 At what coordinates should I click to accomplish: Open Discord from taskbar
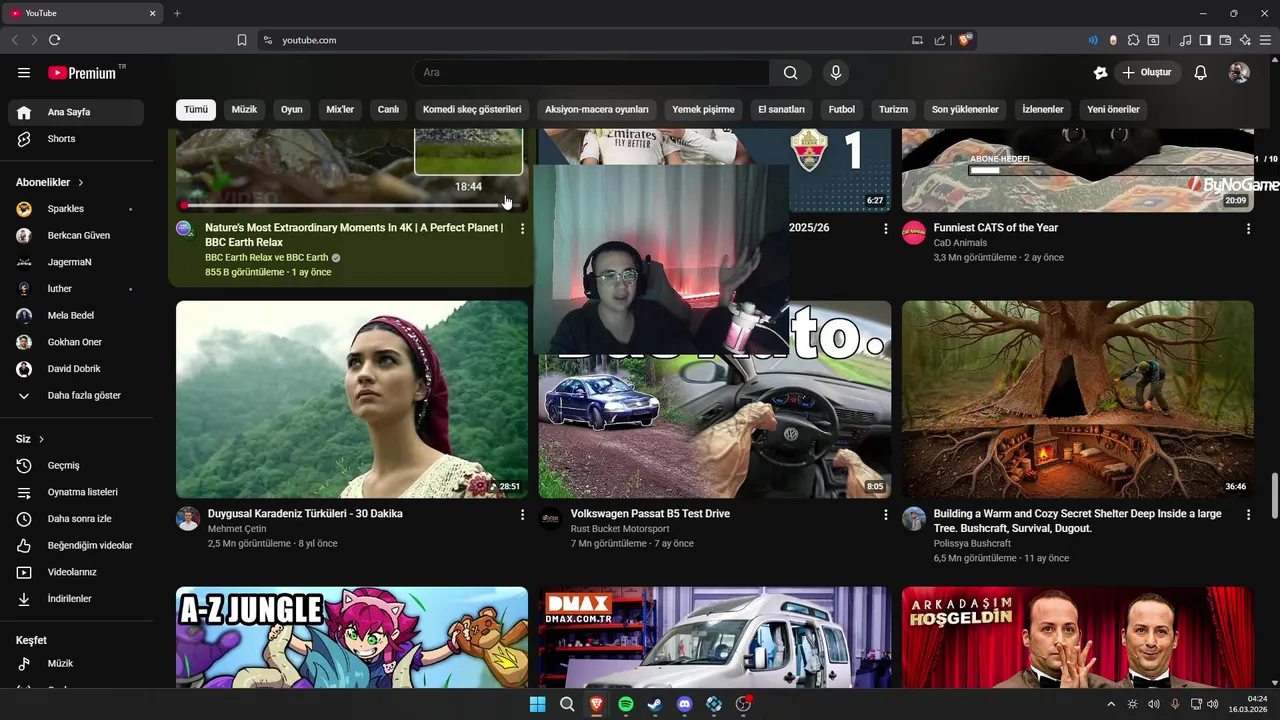684,704
